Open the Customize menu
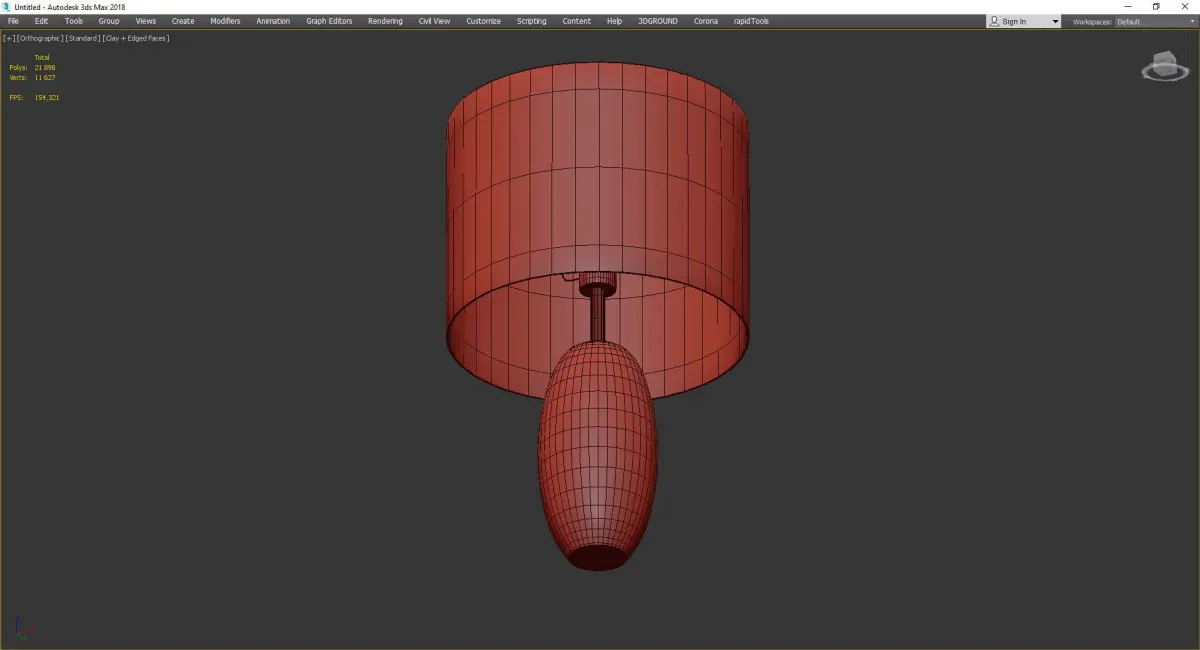This screenshot has width=1200, height=650. [x=483, y=21]
